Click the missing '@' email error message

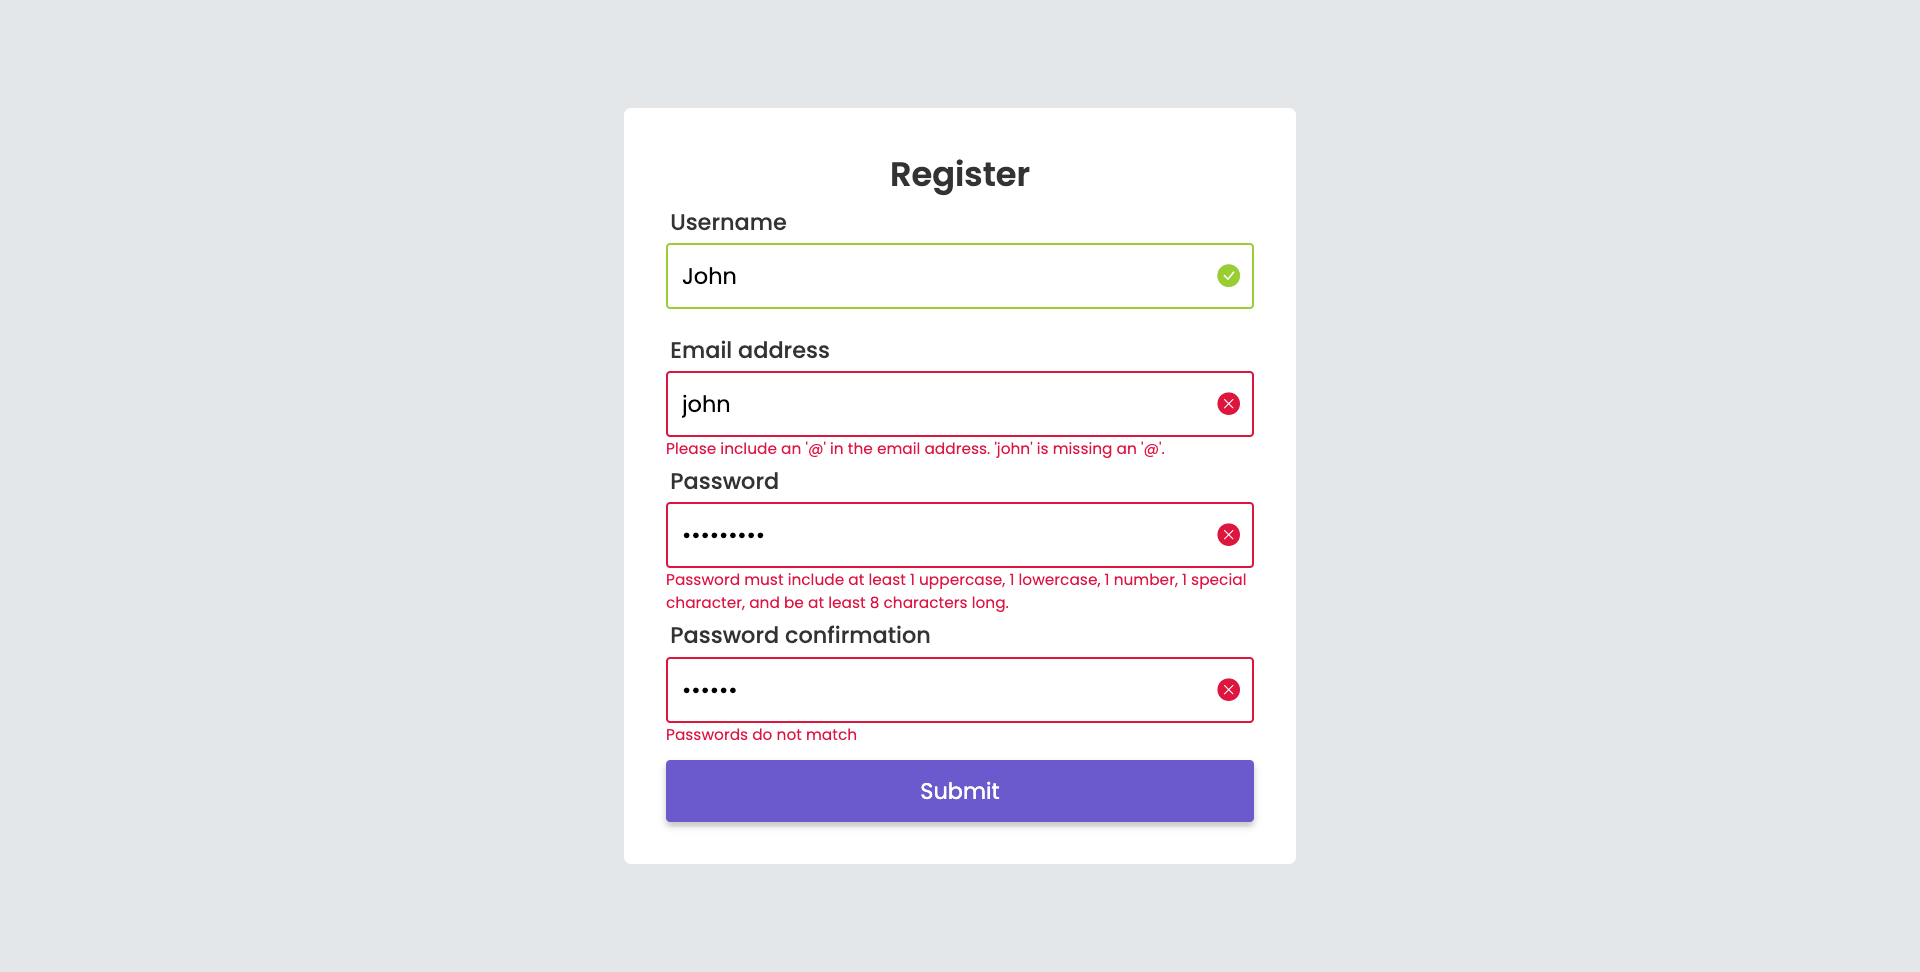pos(915,449)
